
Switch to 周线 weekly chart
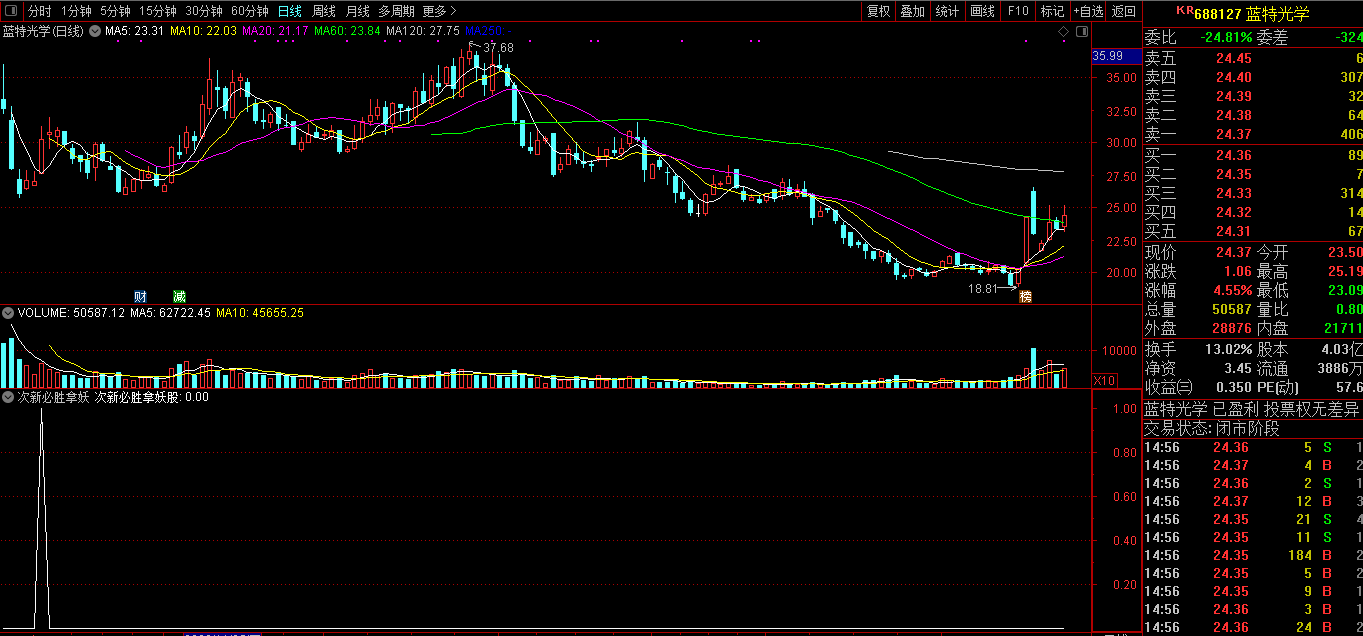point(324,11)
